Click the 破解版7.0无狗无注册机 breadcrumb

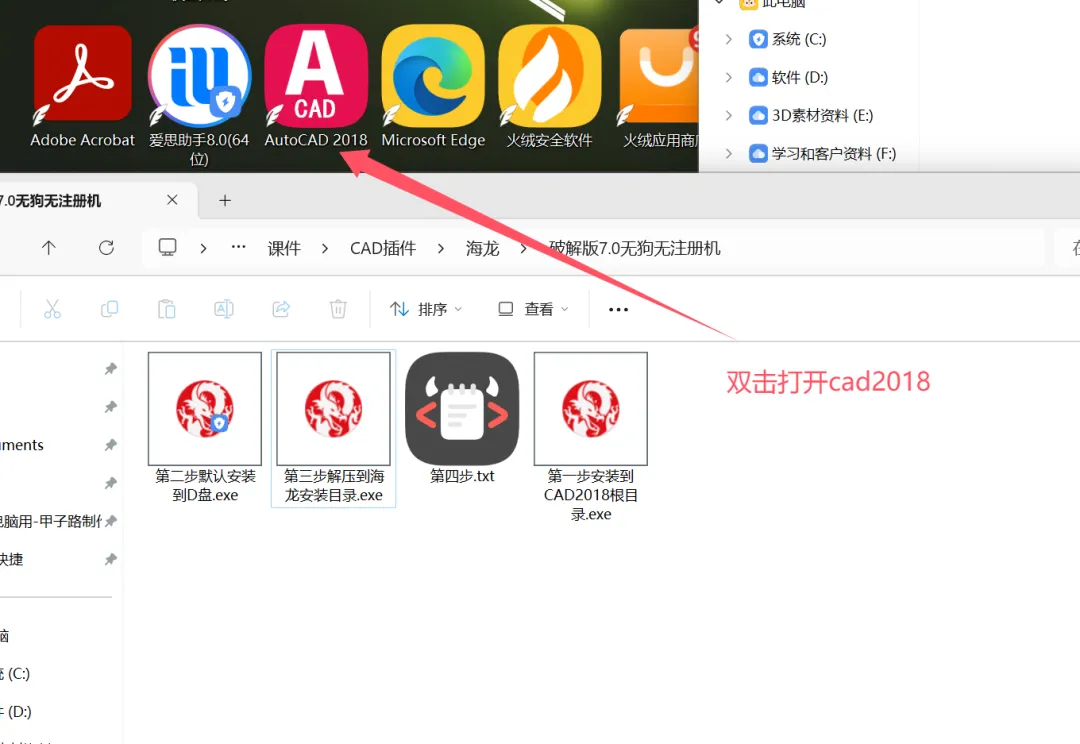click(x=634, y=248)
